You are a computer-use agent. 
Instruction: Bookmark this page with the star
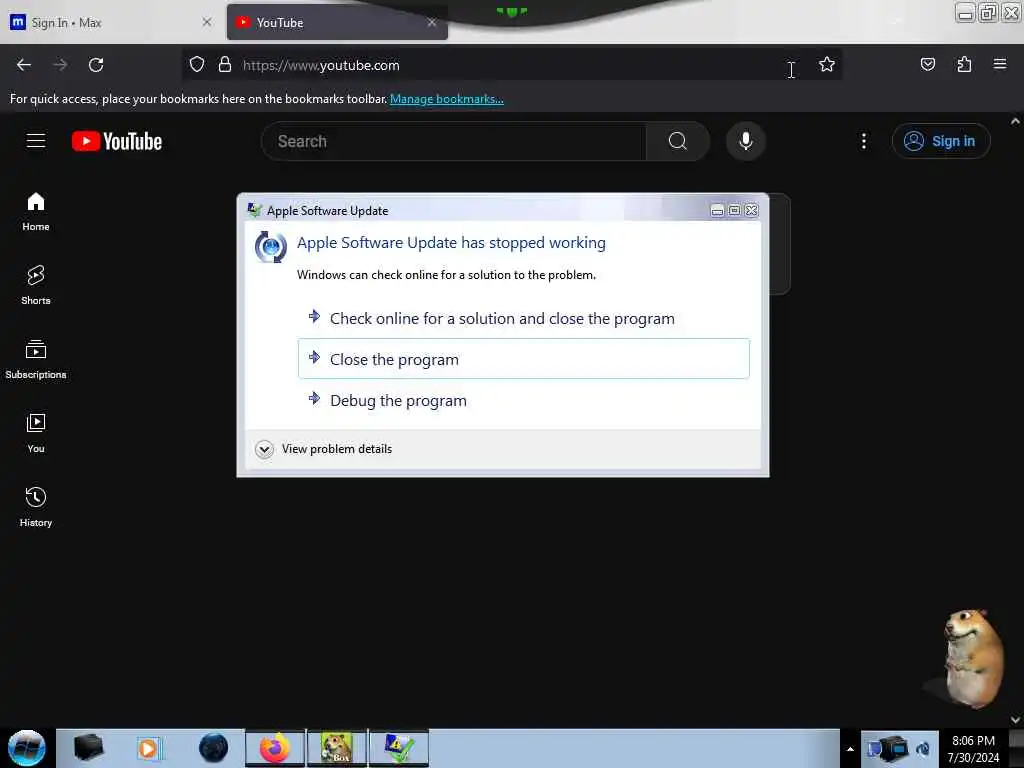826,65
